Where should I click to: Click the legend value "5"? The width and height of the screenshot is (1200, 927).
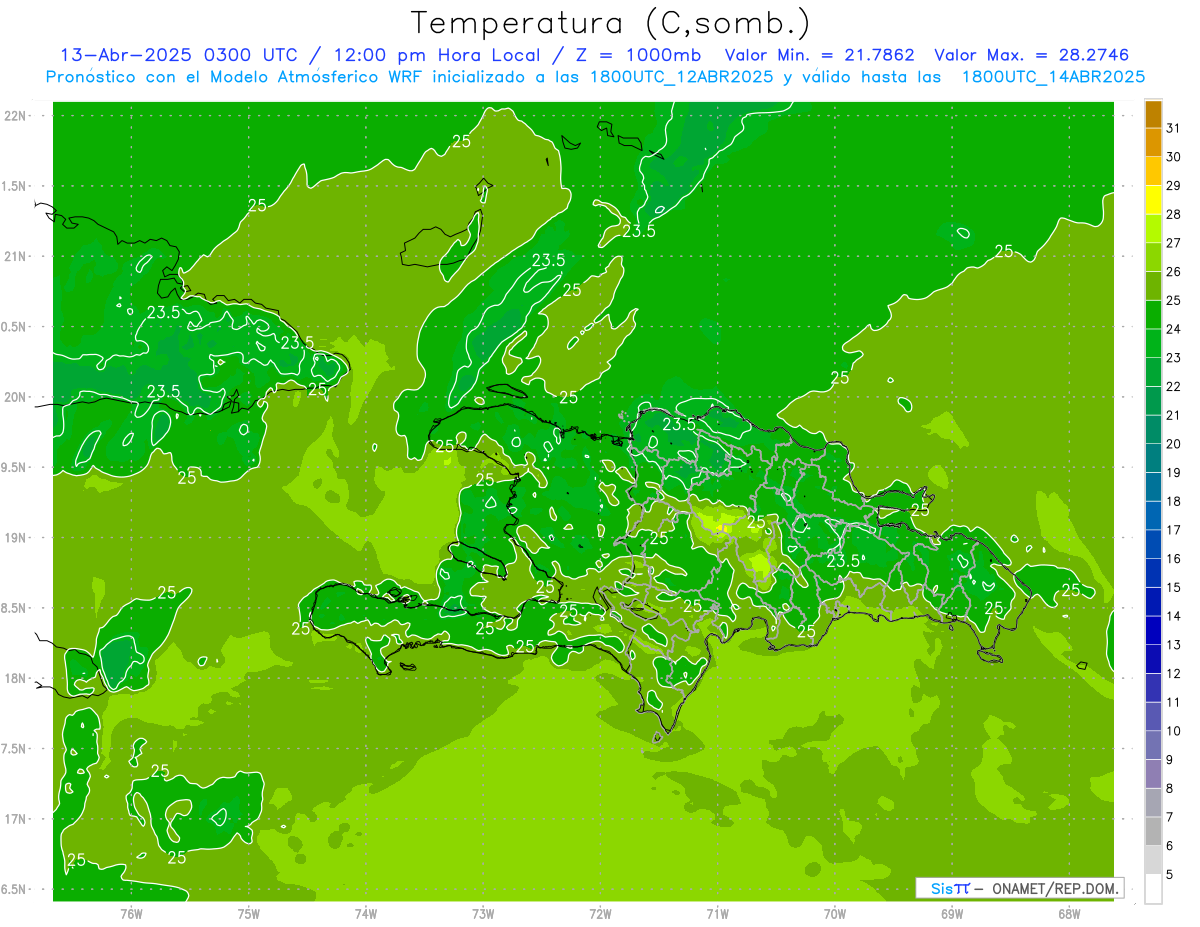pyautogui.click(x=1170, y=875)
